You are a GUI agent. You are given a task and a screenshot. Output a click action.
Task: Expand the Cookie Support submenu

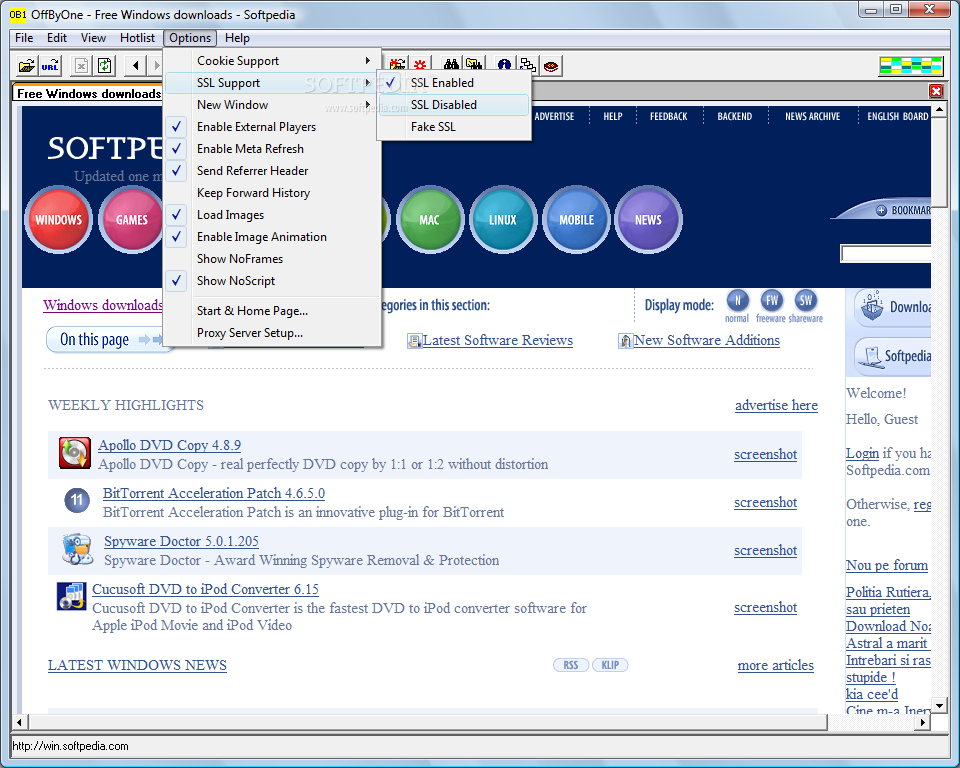click(x=272, y=61)
